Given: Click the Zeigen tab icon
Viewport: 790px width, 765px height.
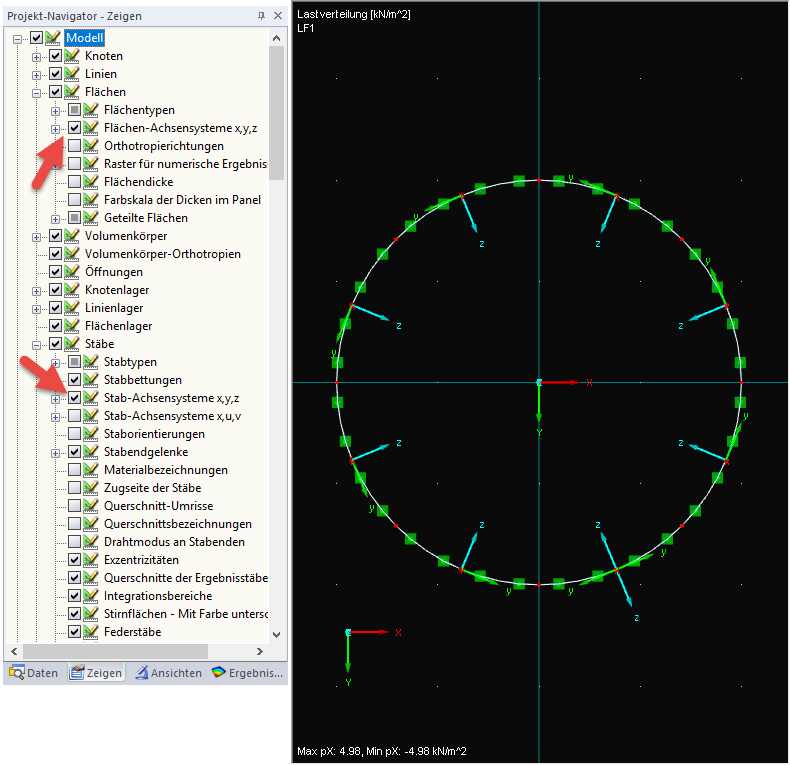Looking at the screenshot, I should tap(77, 672).
